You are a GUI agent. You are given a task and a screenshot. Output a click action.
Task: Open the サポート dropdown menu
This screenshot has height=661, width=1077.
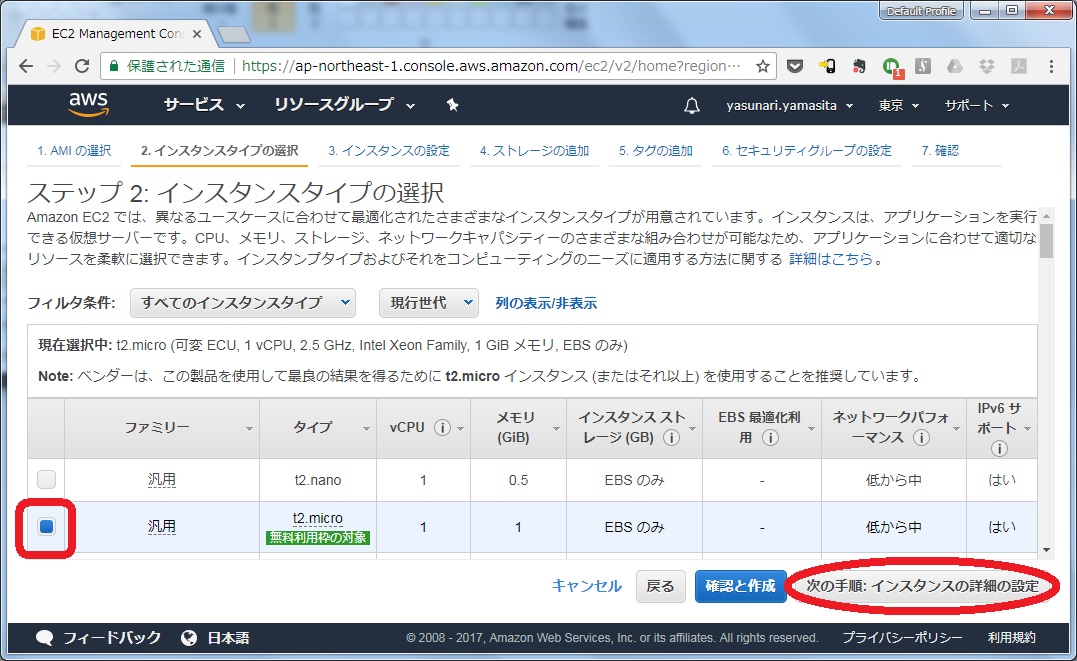point(977,106)
